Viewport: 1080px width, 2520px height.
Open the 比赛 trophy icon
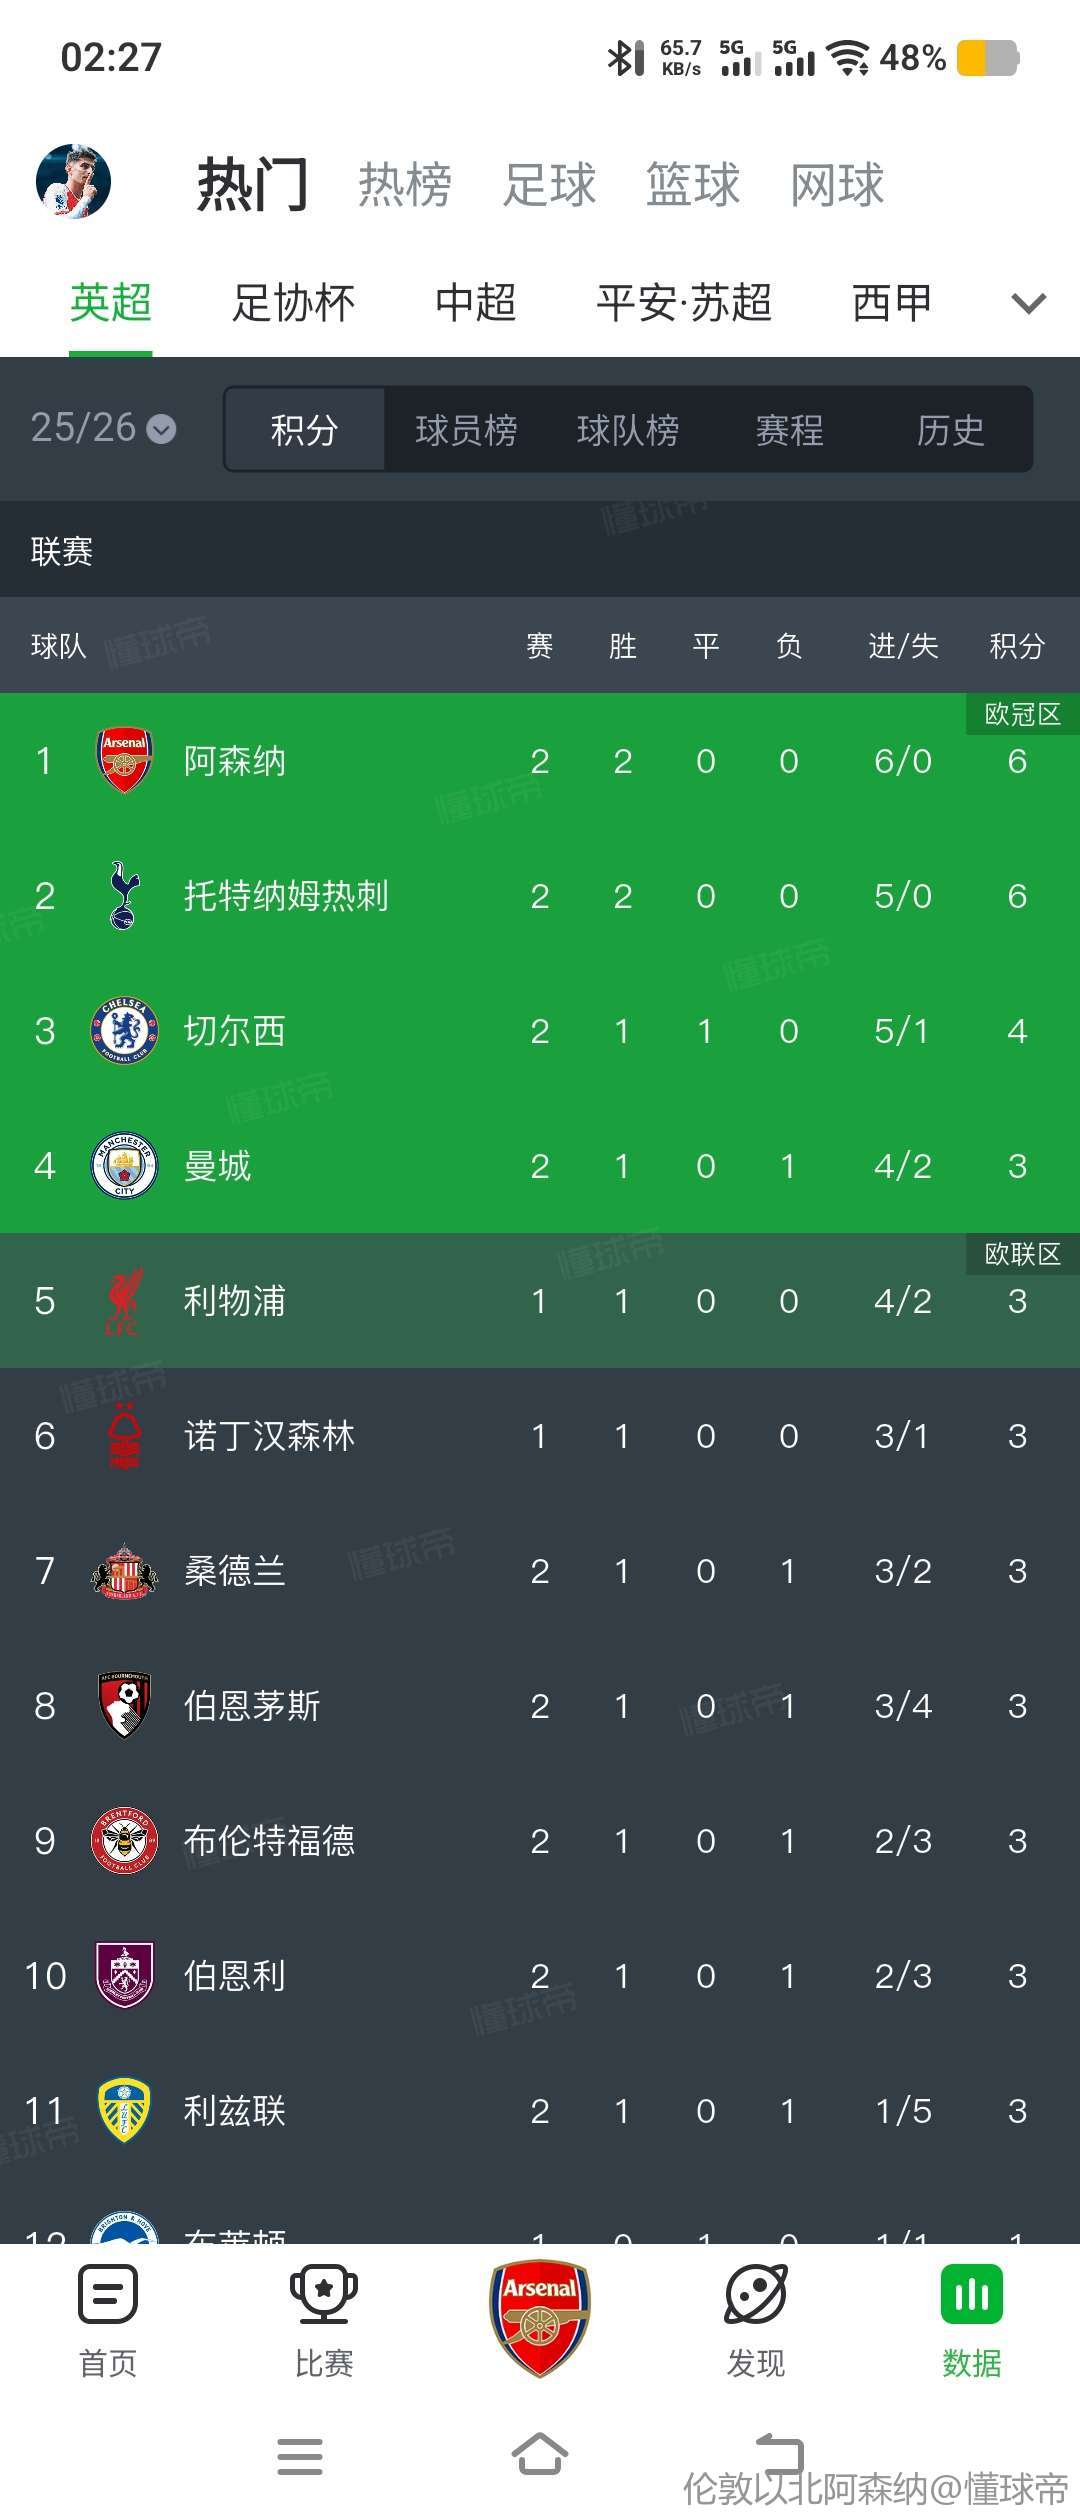click(324, 2293)
